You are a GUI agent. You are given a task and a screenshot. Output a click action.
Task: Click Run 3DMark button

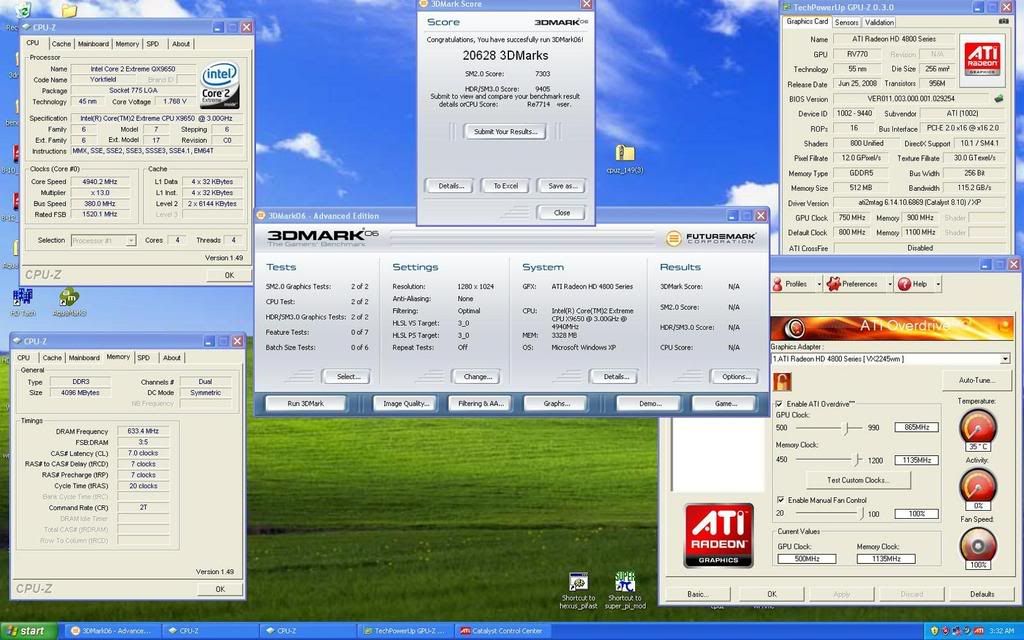tap(306, 404)
